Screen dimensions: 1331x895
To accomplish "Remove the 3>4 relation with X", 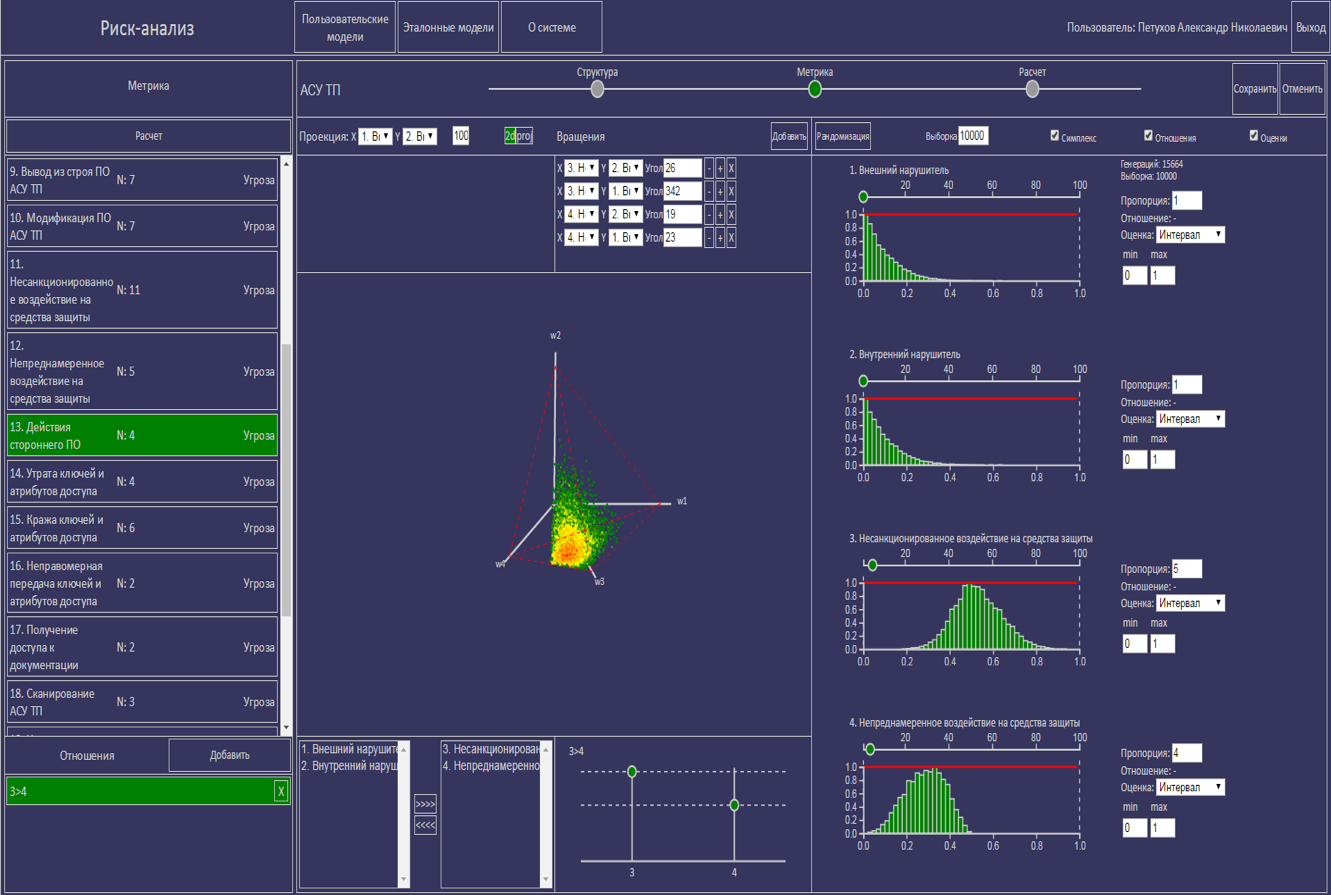I will (281, 792).
